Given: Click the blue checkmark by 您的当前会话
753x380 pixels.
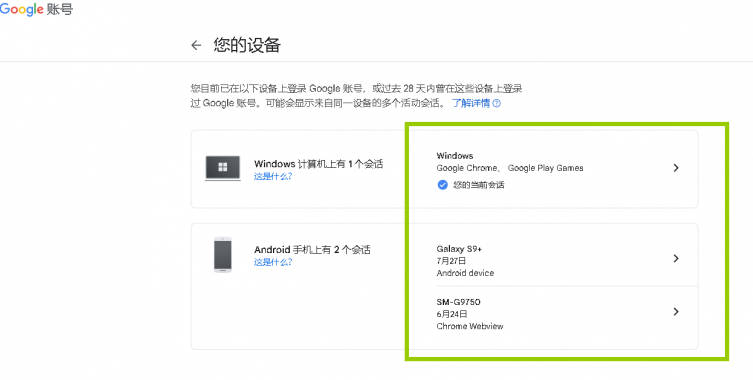Looking at the screenshot, I should pos(442,184).
